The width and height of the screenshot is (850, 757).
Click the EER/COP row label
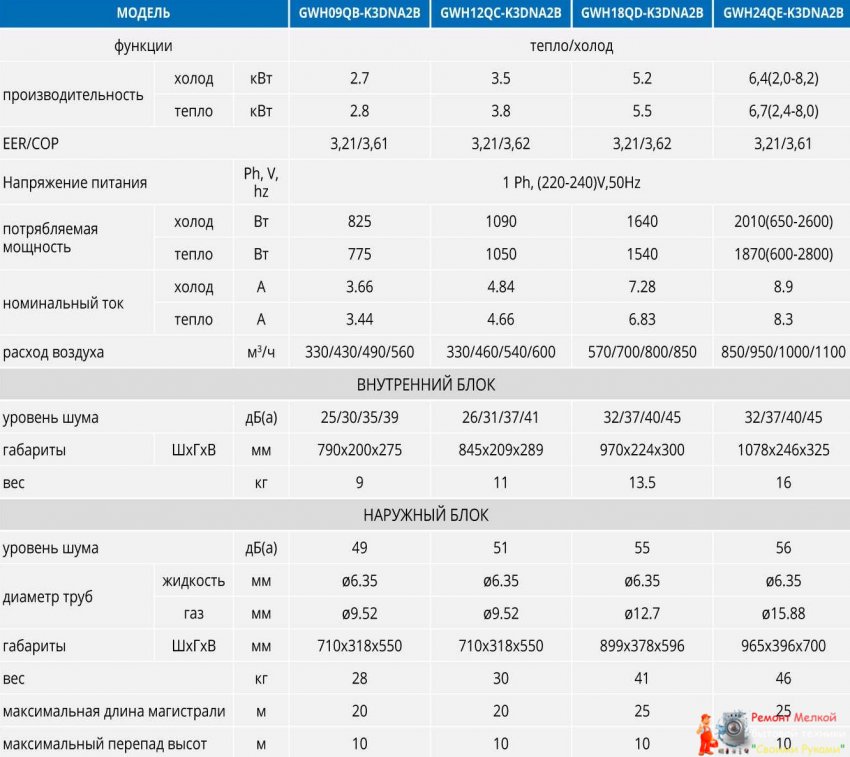click(x=31, y=144)
